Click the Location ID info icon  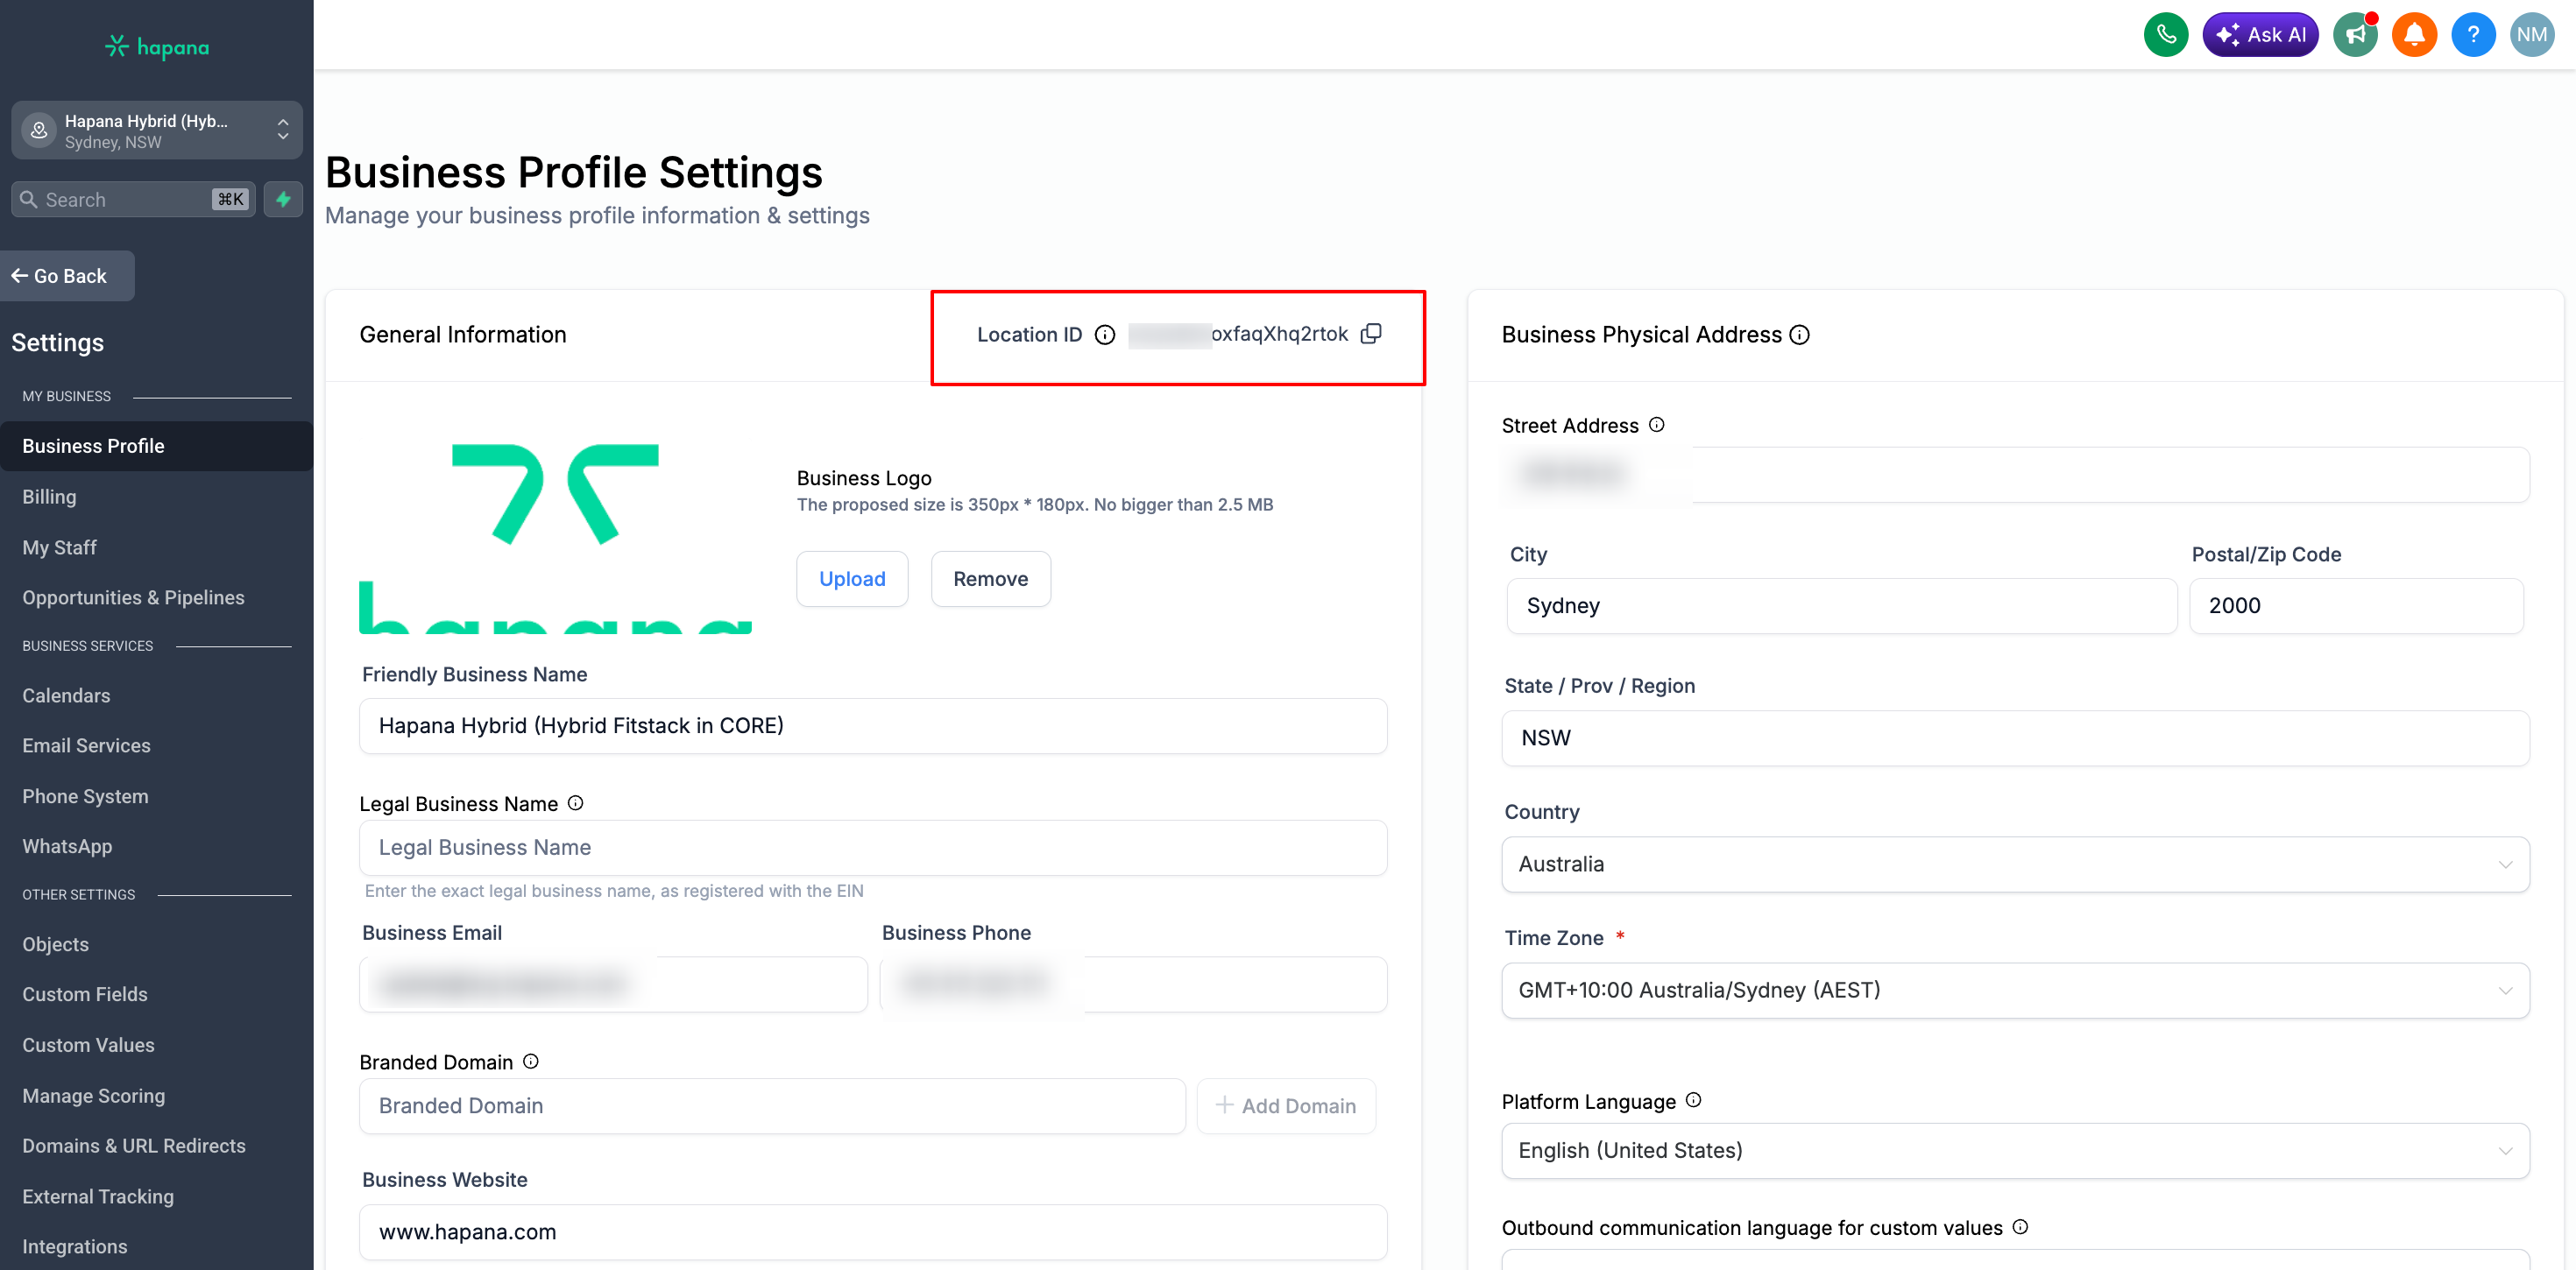point(1104,335)
